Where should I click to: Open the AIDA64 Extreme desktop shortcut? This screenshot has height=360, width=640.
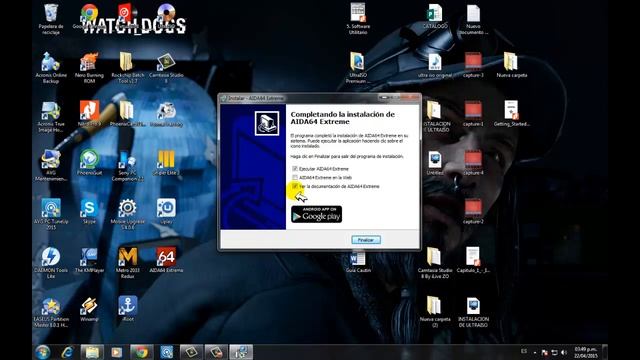tap(166, 260)
